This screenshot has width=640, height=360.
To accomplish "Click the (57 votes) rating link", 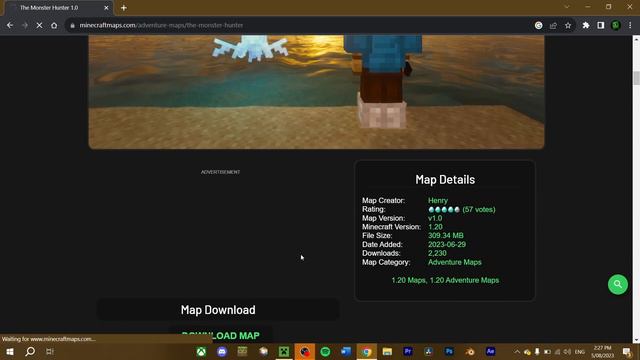I will 478,209.
